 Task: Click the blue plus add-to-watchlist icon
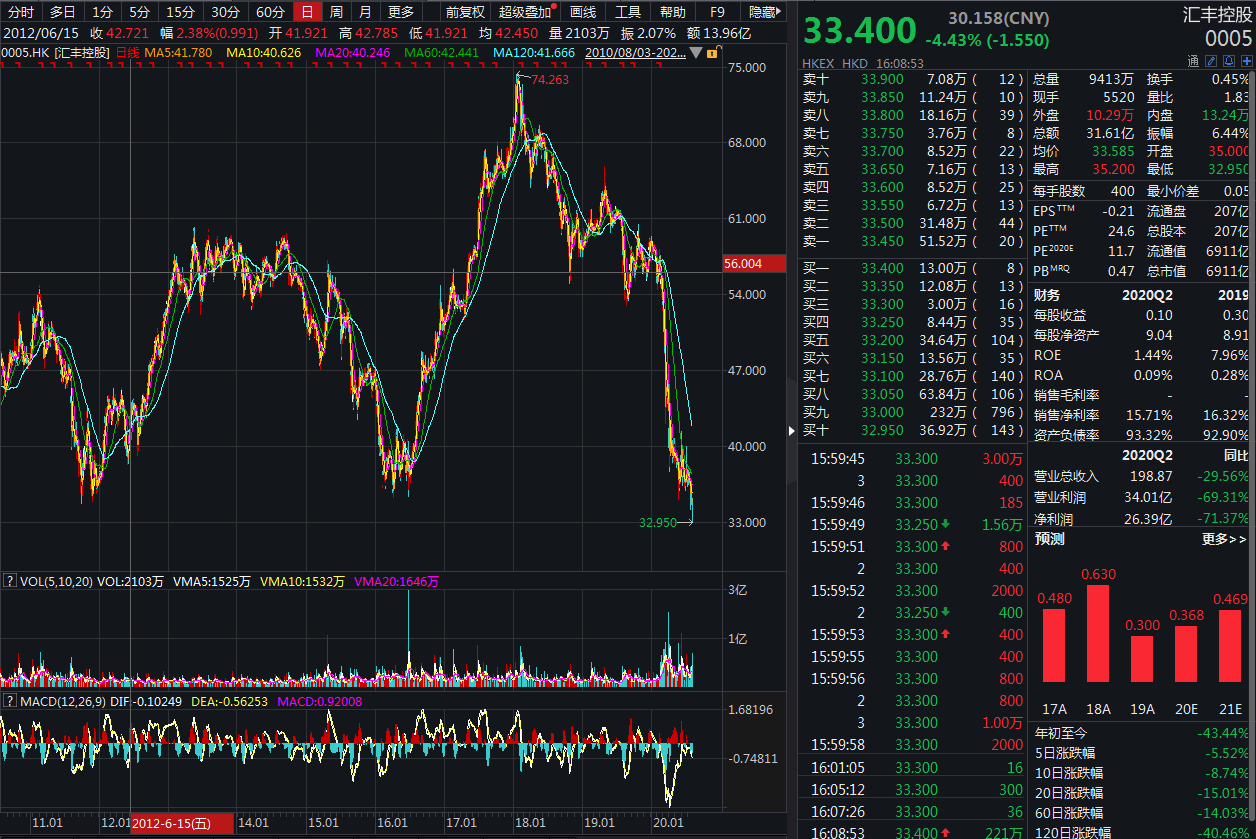(x=1245, y=61)
